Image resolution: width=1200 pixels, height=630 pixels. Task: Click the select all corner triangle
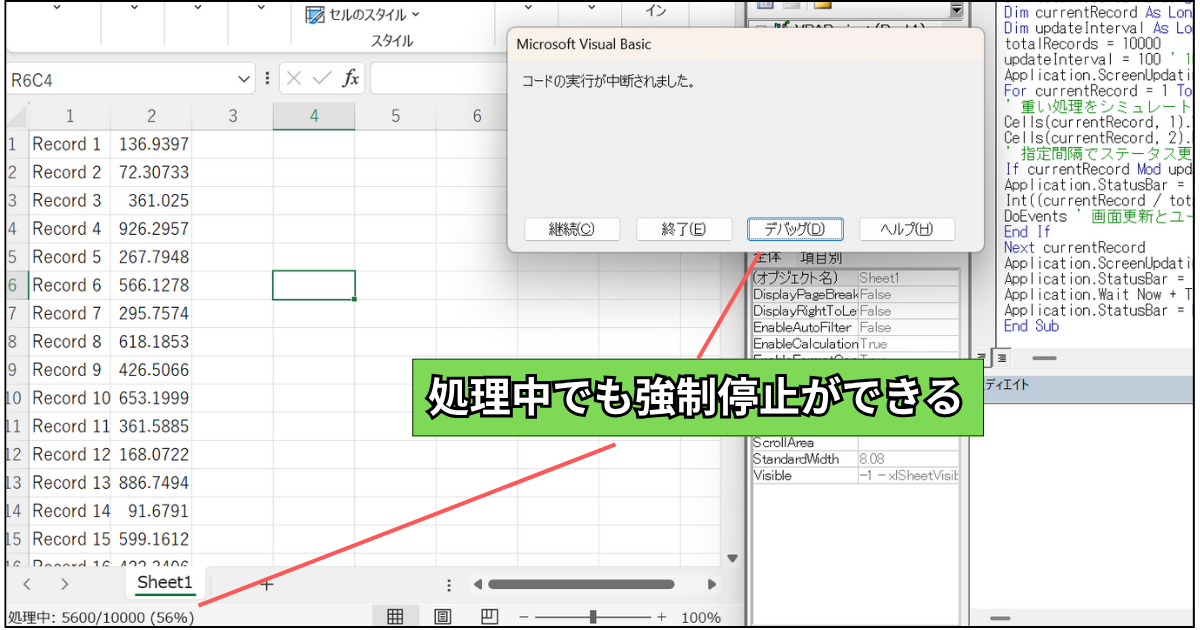(x=17, y=116)
